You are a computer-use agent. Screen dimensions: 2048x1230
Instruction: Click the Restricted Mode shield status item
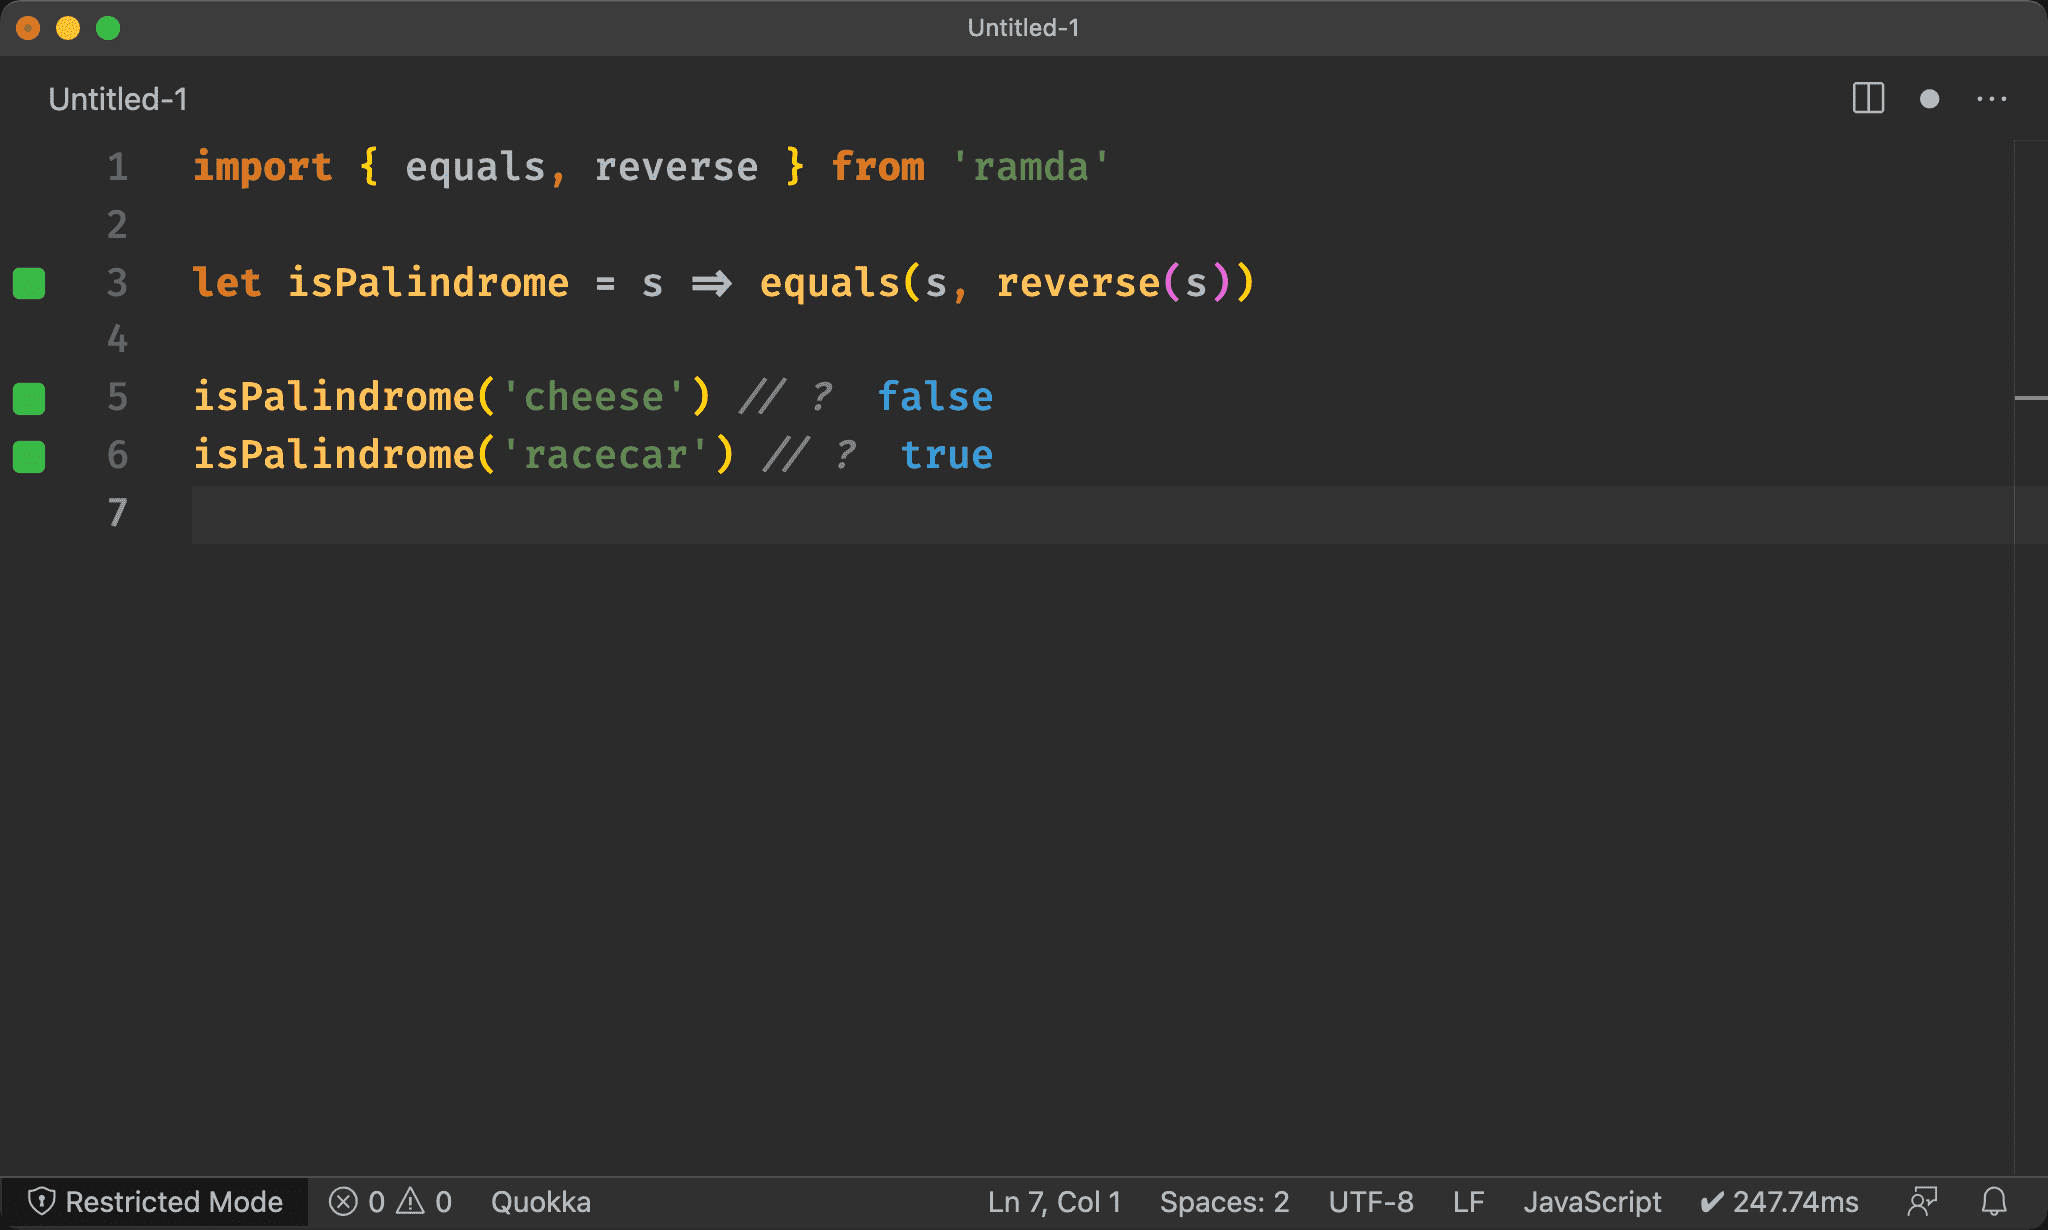(x=155, y=1202)
